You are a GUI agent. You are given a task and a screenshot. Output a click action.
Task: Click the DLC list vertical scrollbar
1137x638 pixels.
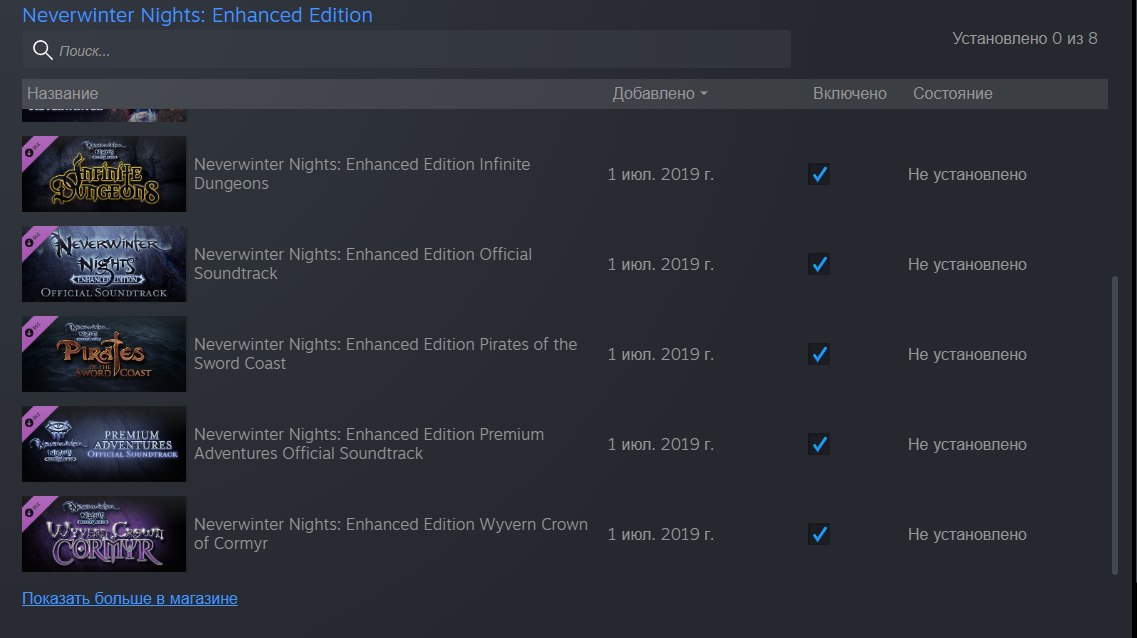point(1115,426)
